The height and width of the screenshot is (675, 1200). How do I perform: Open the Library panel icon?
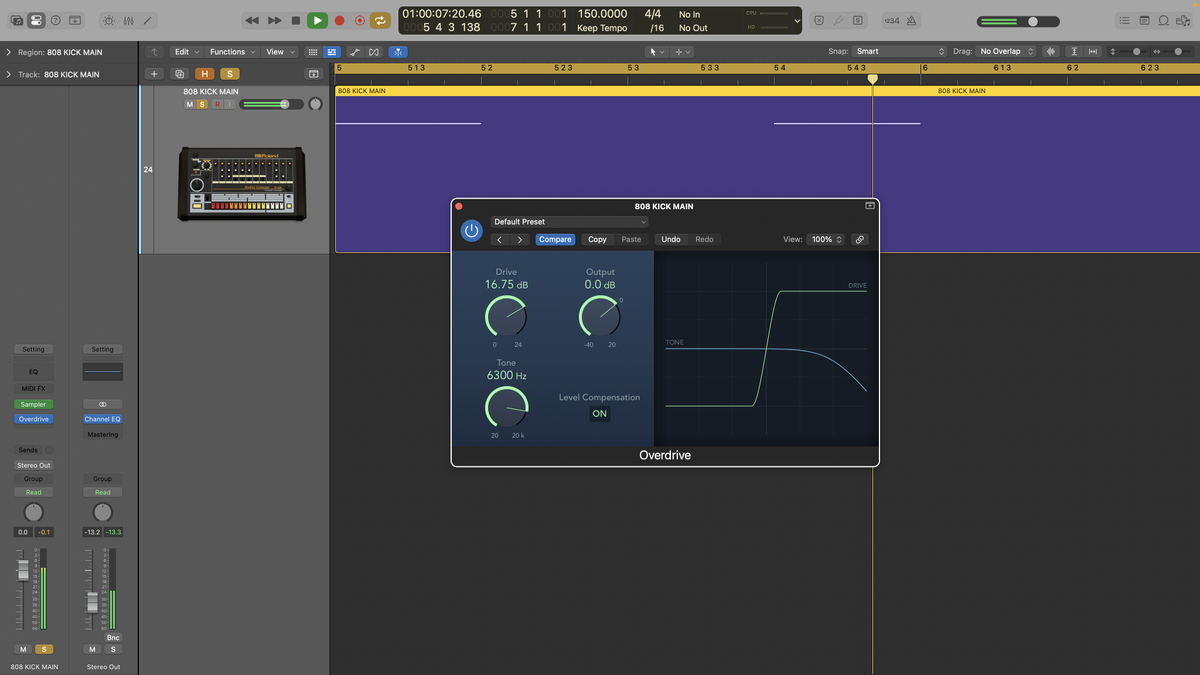coord(17,20)
